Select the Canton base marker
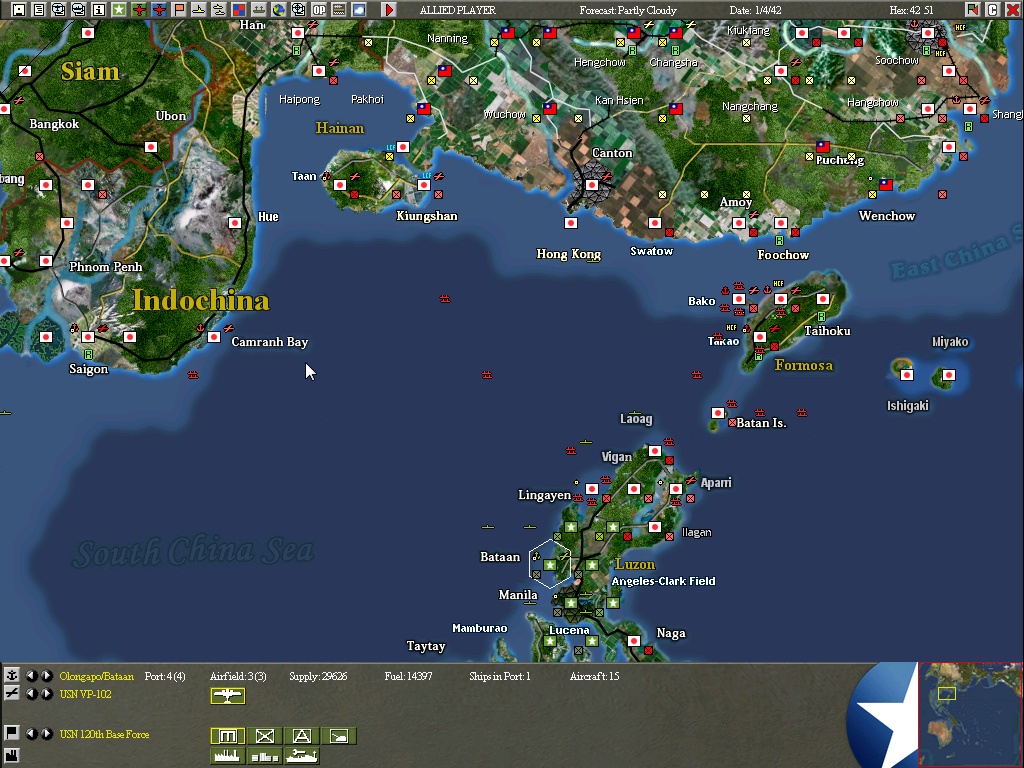 [x=592, y=185]
